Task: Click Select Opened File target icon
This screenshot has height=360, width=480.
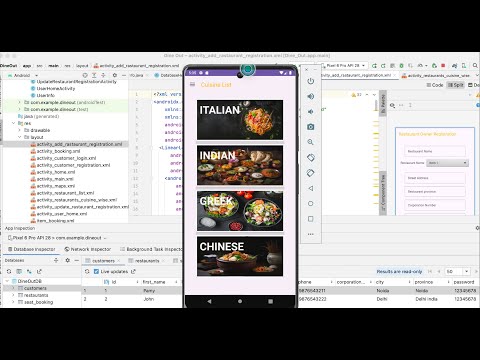Action: 85,75
